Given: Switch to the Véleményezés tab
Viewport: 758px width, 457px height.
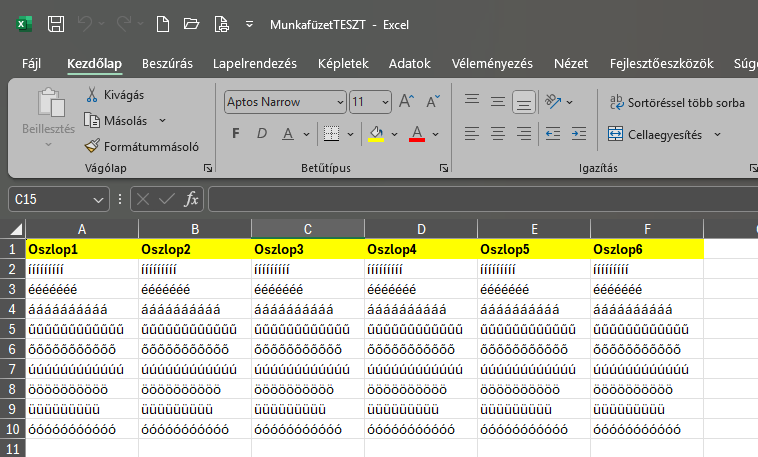Looking at the screenshot, I should coord(492,64).
